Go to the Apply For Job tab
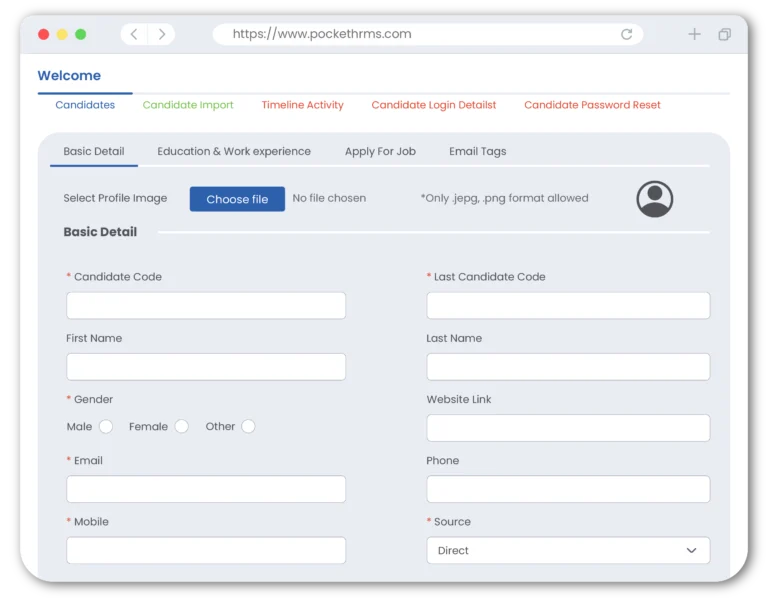 tap(380, 152)
